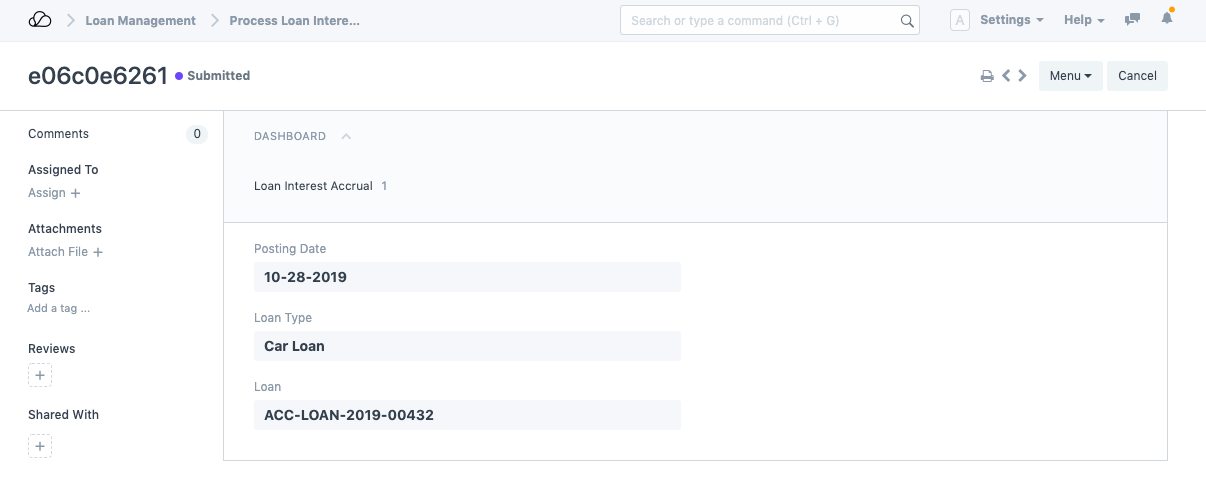Open the notifications bell
The width and height of the screenshot is (1206, 481).
1167,20
